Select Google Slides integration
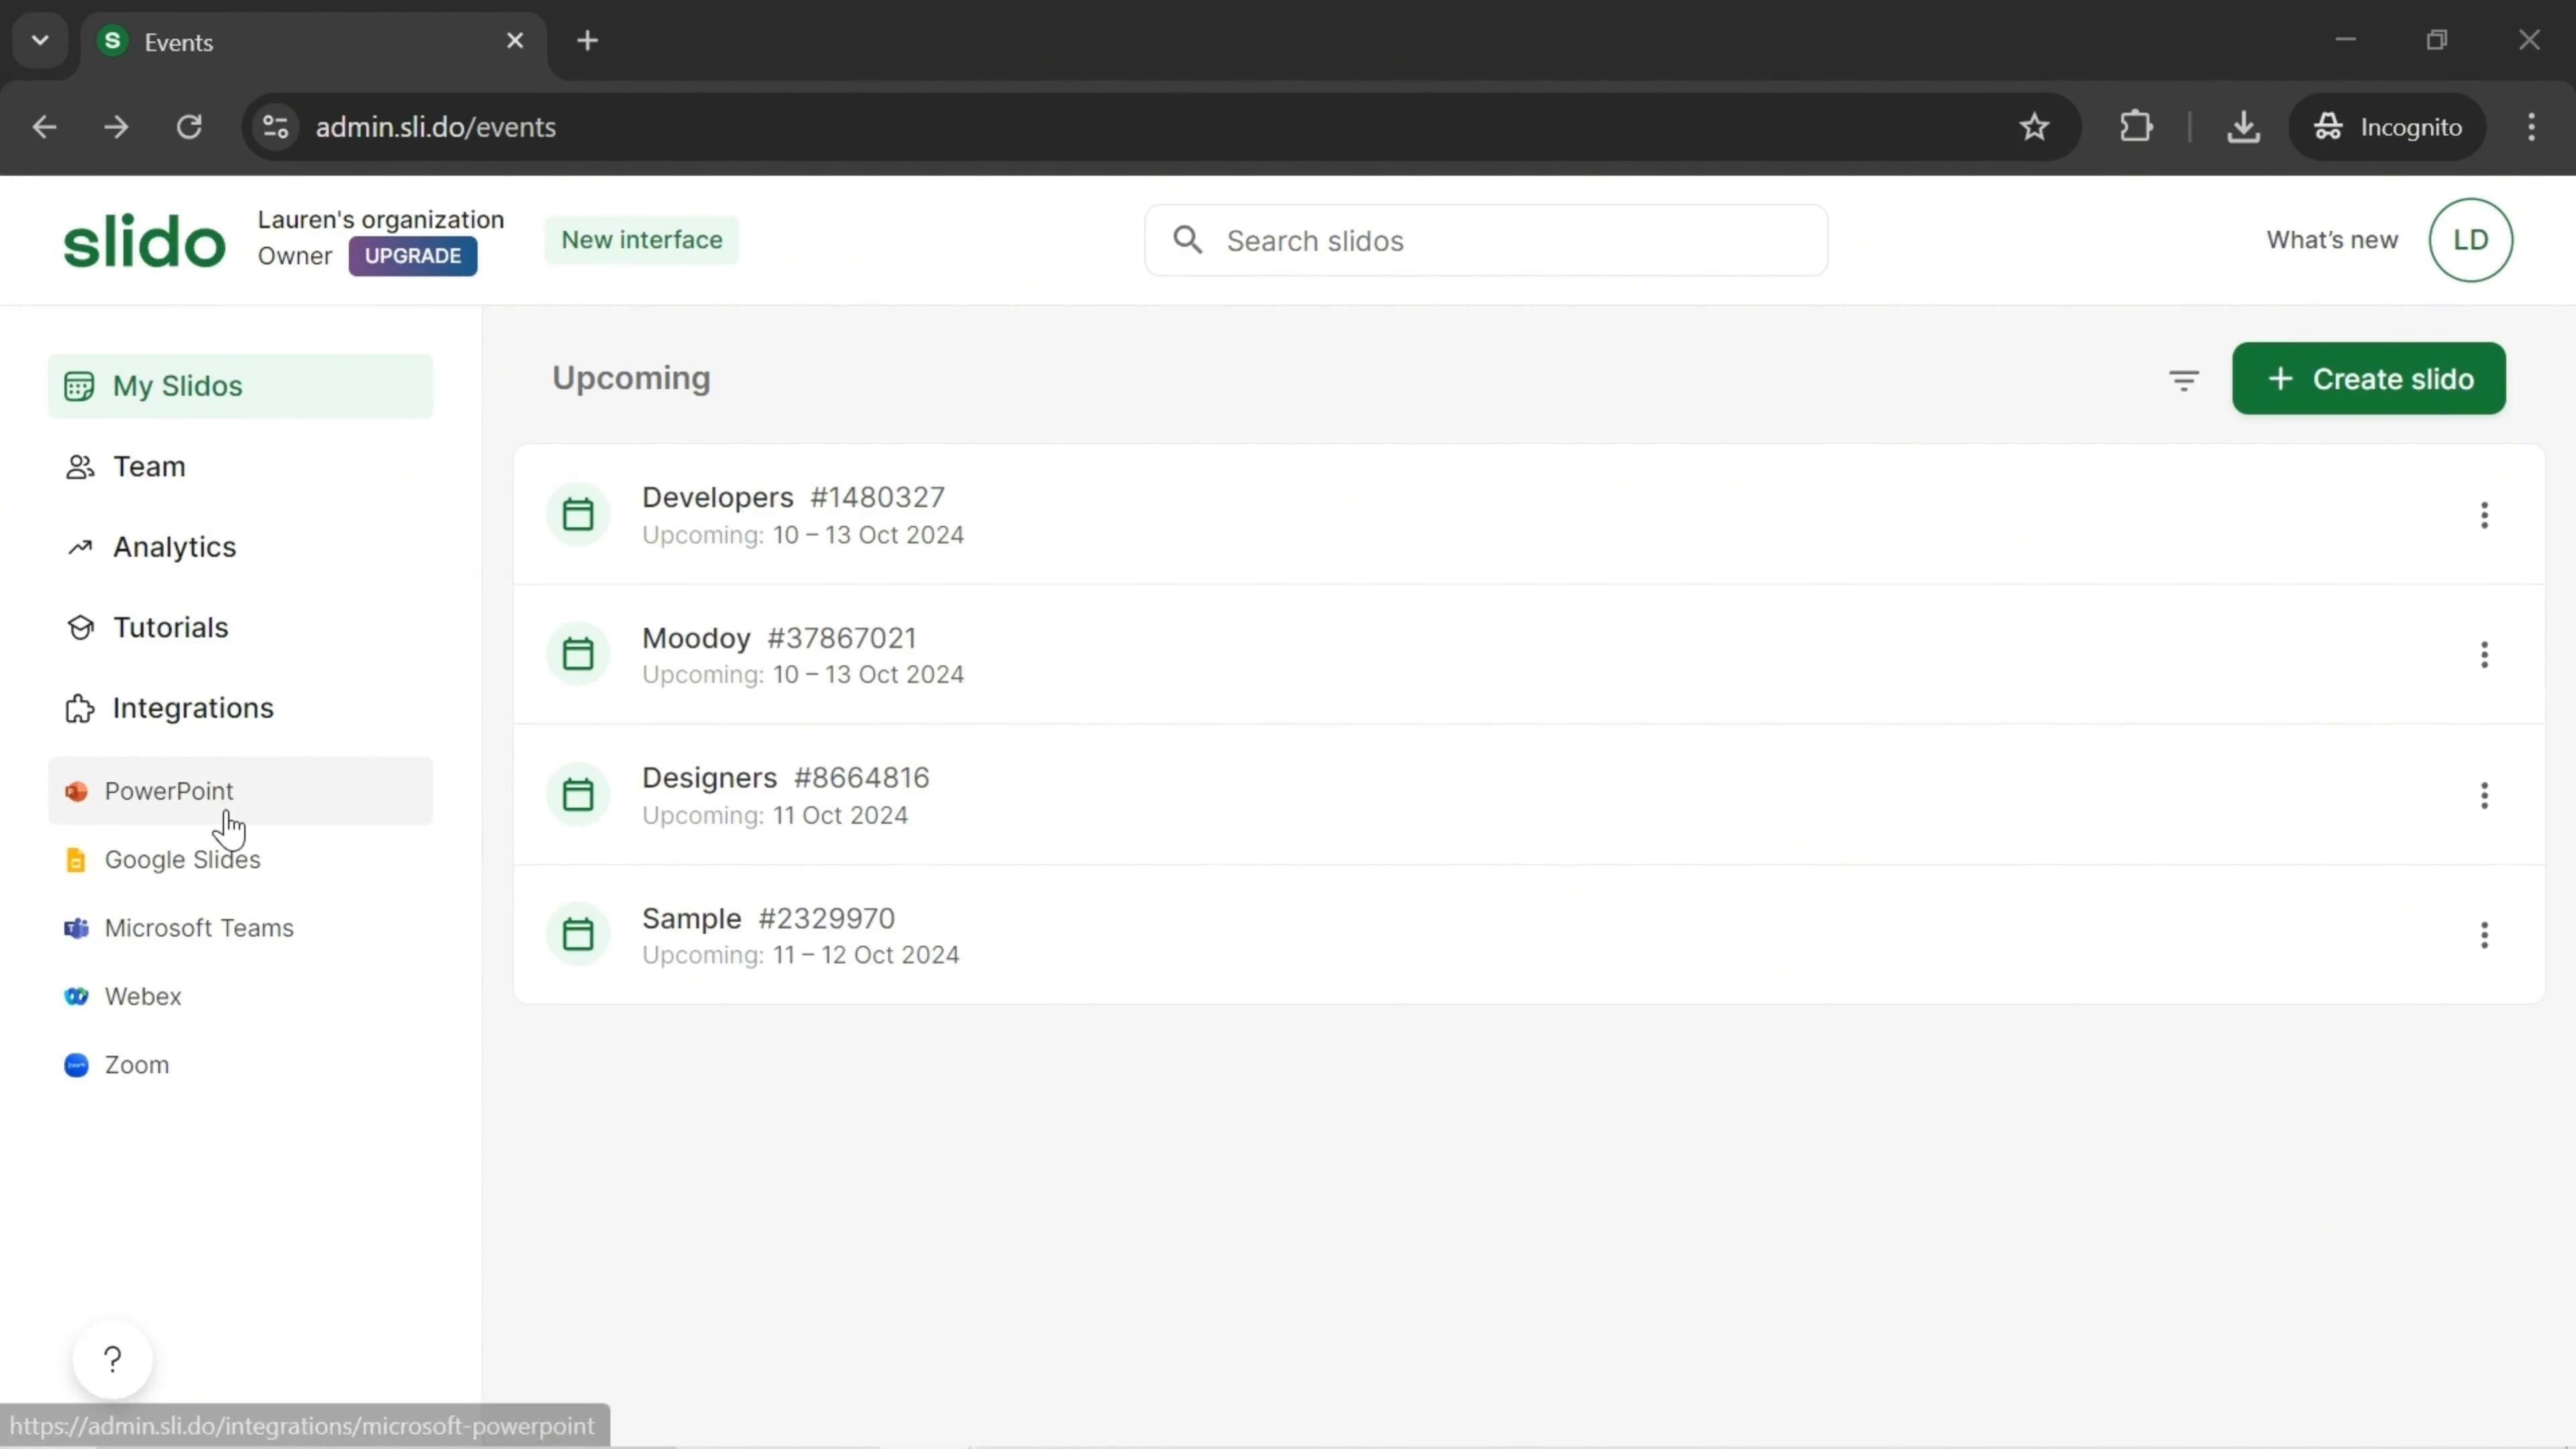This screenshot has width=2576, height=1449. tap(182, 860)
